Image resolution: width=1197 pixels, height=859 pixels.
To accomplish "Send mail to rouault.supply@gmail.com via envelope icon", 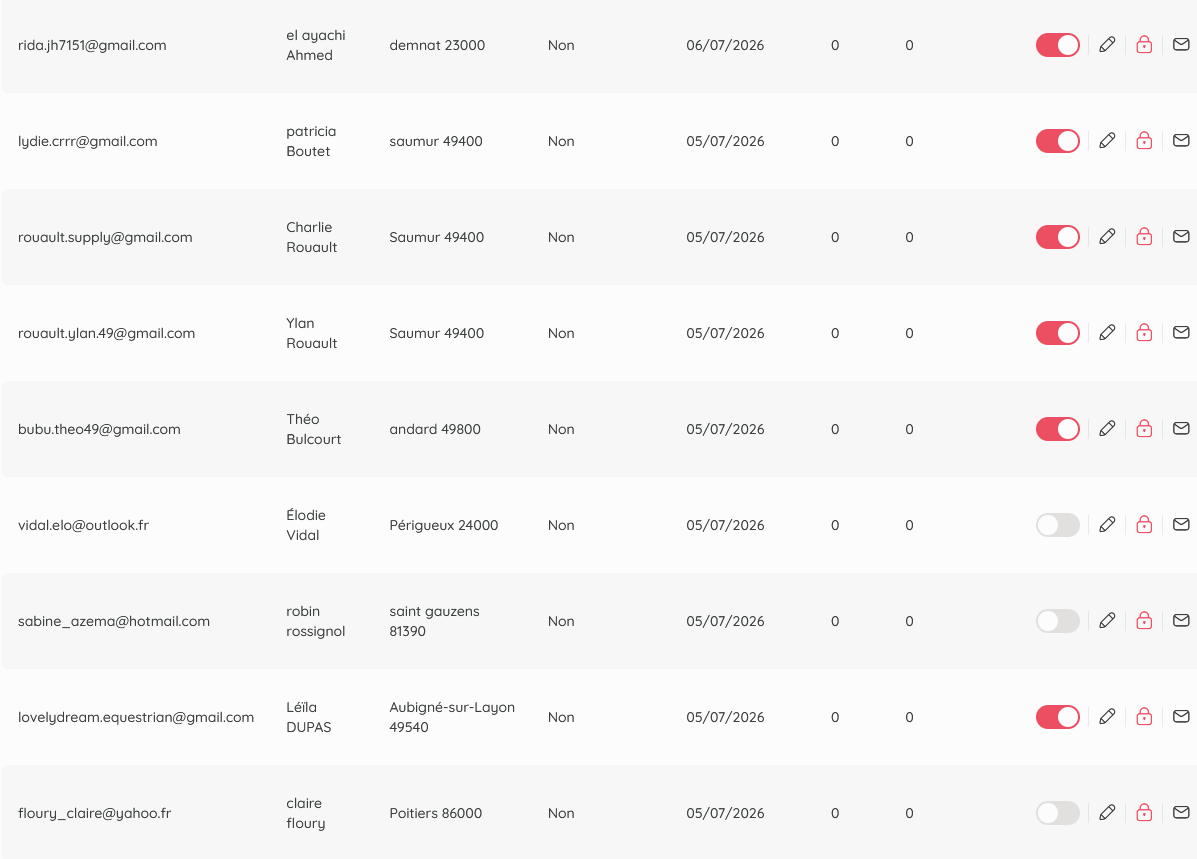I will (x=1181, y=237).
